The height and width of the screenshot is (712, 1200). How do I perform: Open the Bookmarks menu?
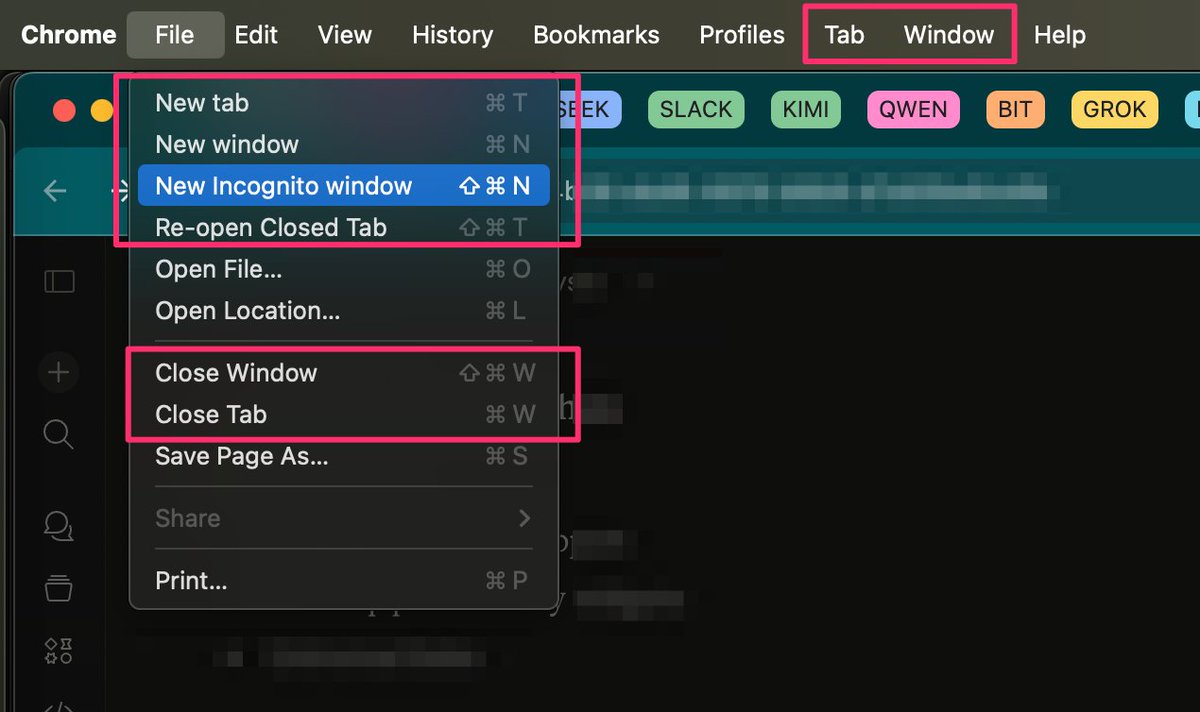pyautogui.click(x=596, y=35)
